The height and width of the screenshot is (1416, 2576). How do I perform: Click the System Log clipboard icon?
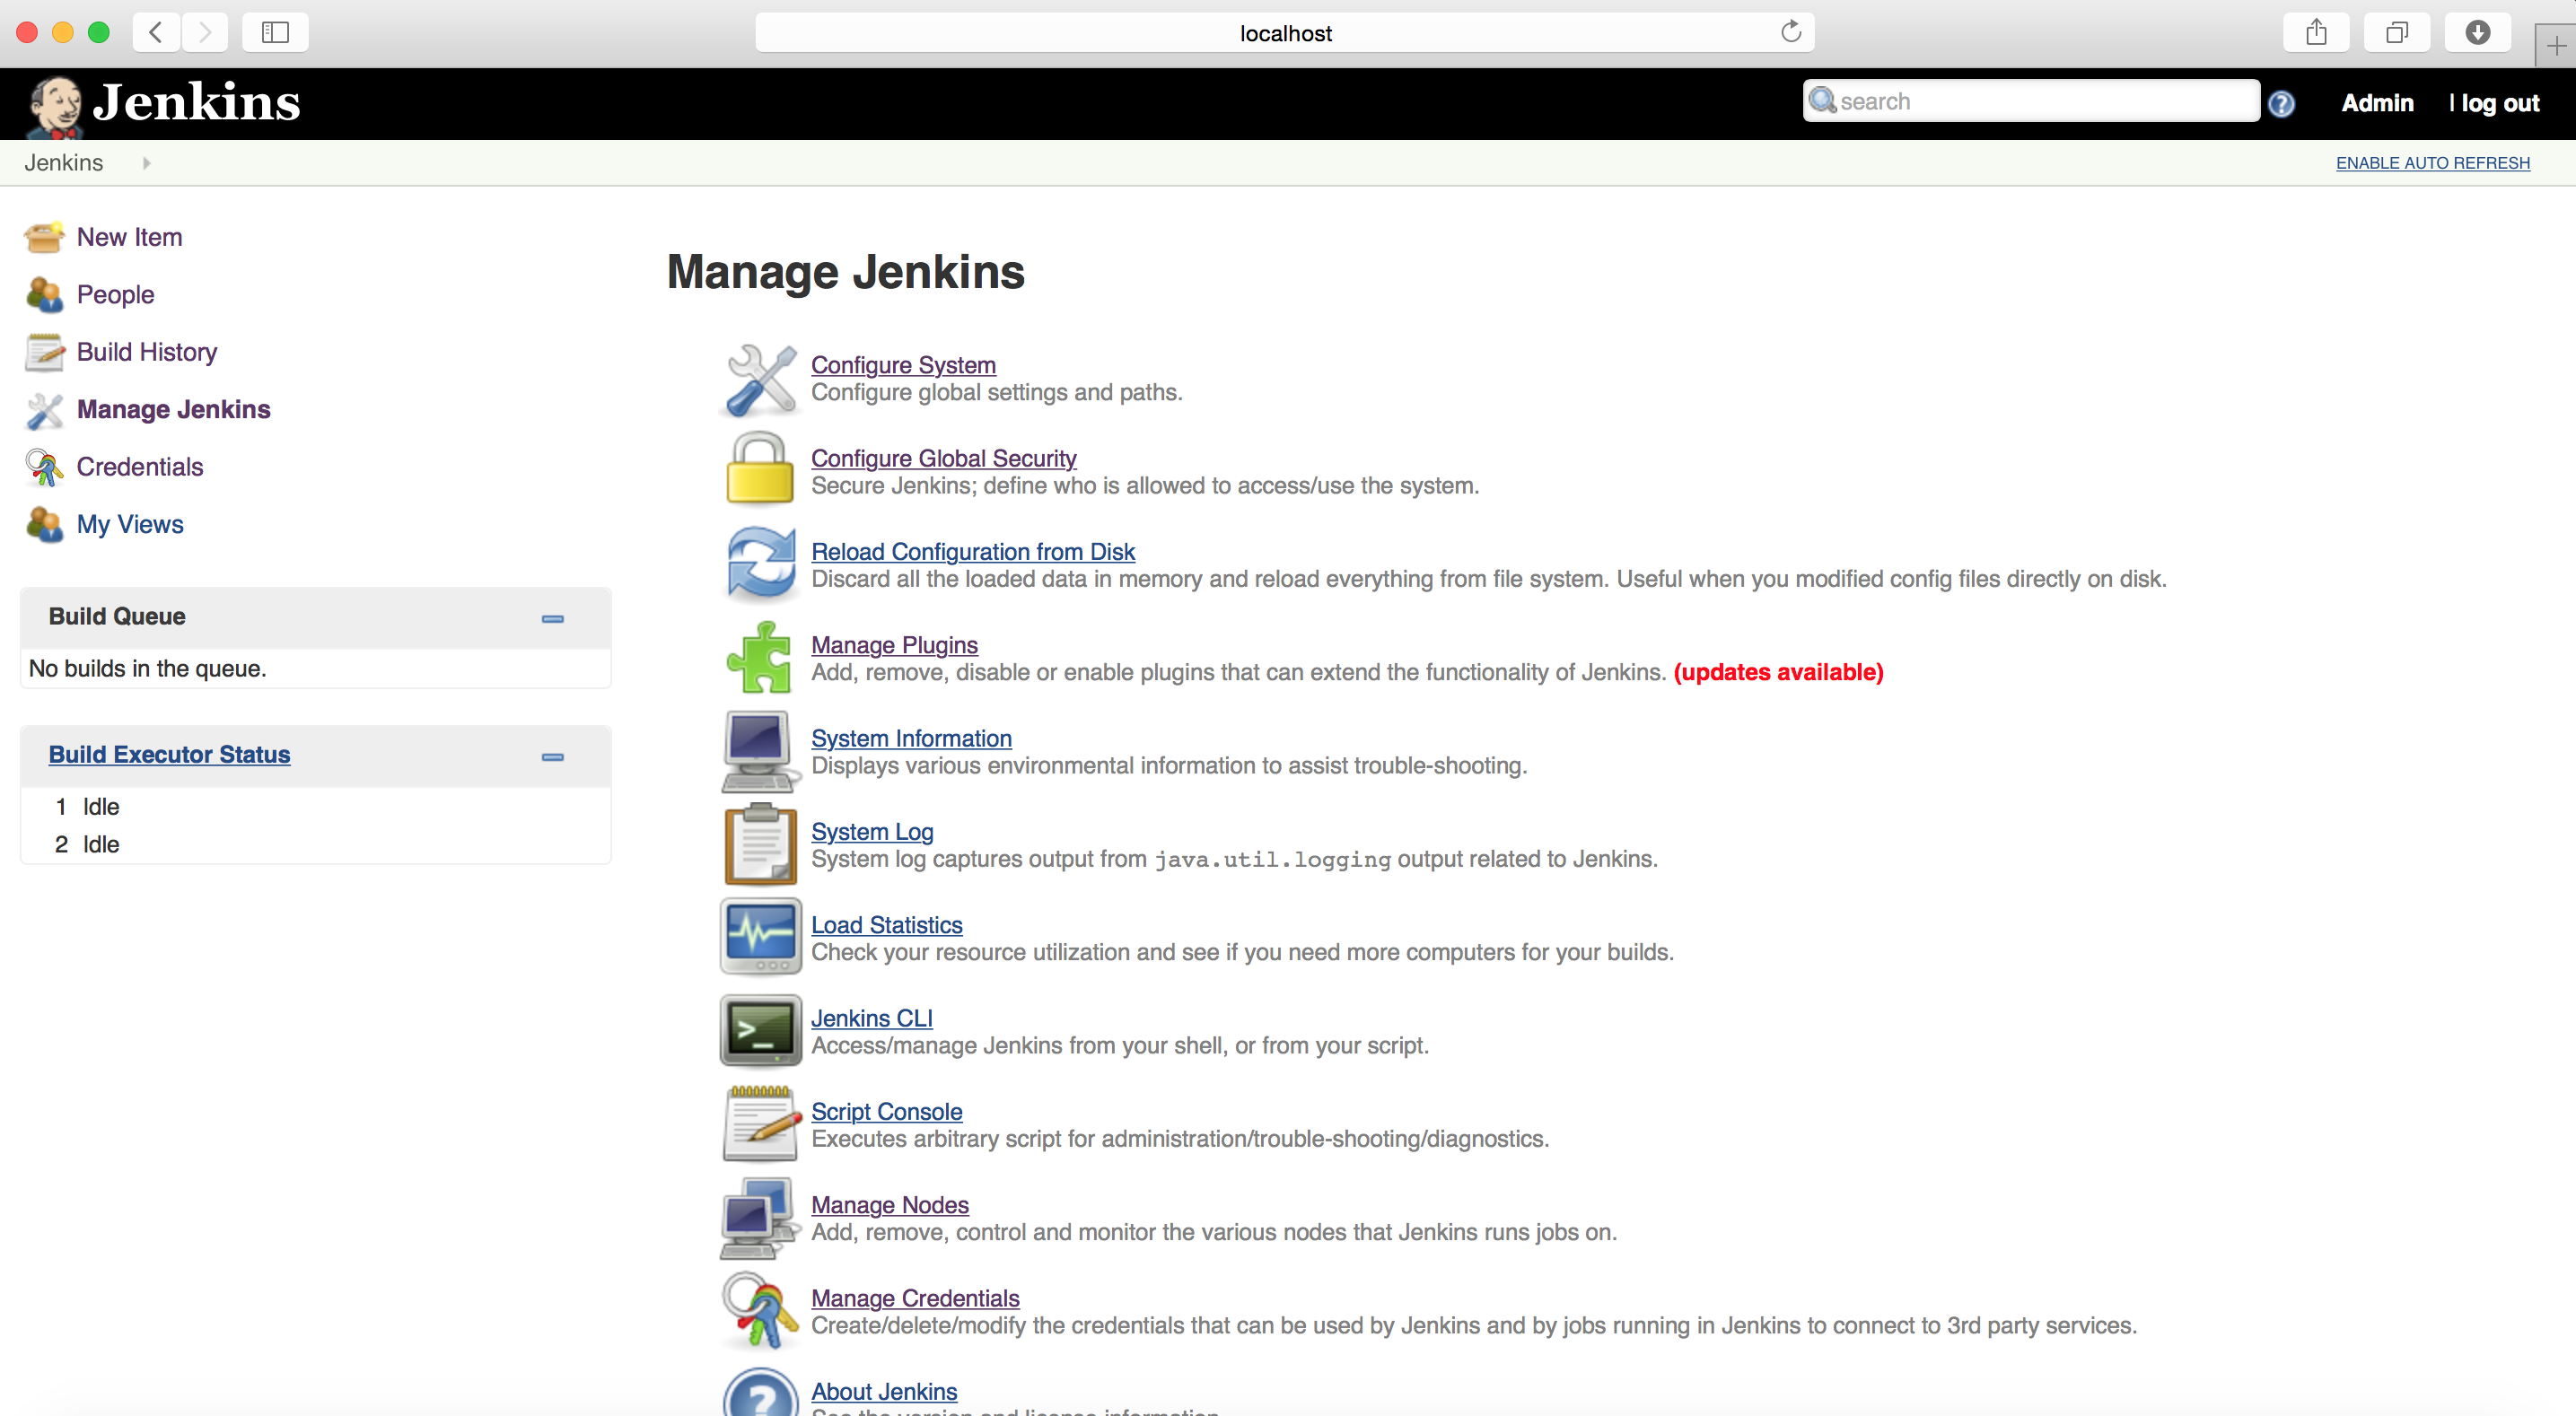761,844
